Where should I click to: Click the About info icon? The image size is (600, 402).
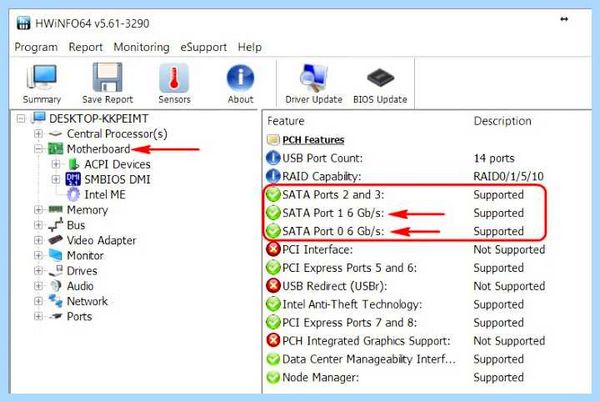click(240, 78)
